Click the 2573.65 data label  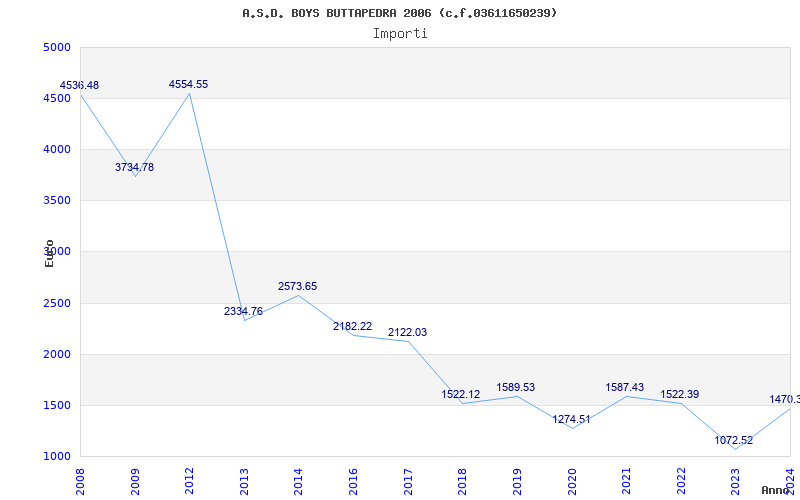click(x=297, y=287)
